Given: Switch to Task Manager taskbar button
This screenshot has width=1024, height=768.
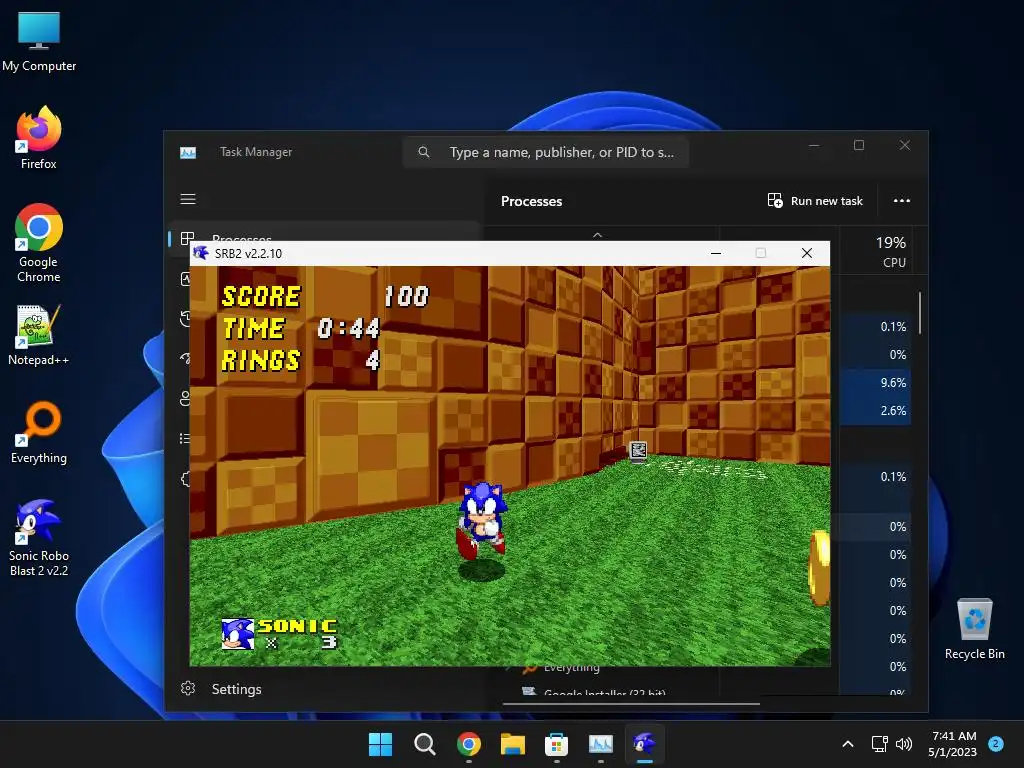Looking at the screenshot, I should [x=601, y=744].
